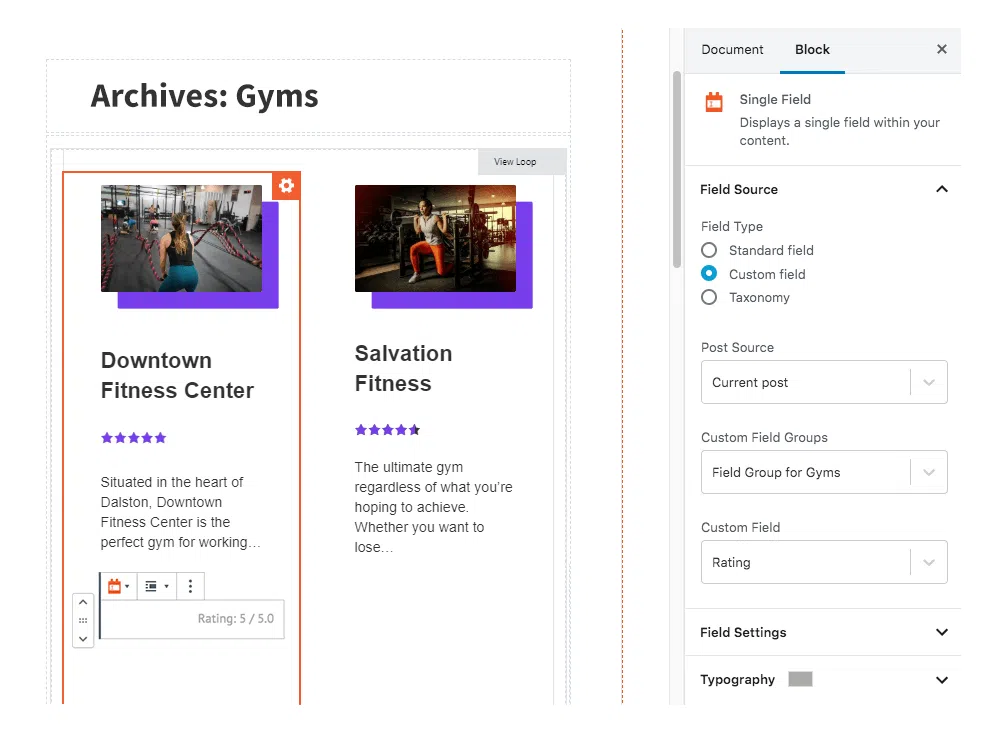Switch to the Document tab

732,49
